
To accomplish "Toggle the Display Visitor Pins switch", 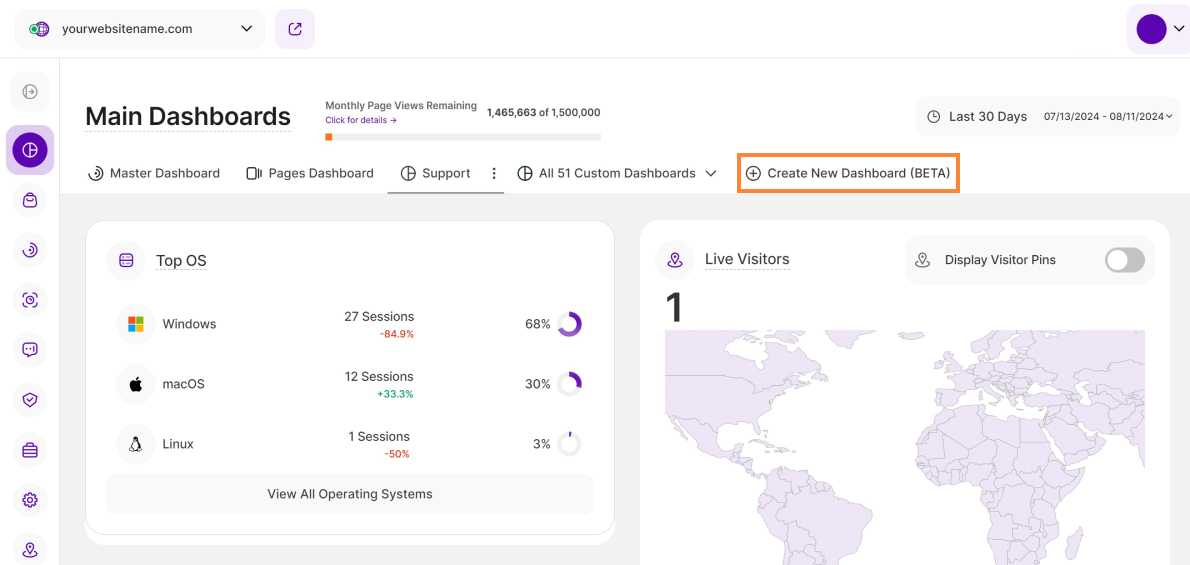I will click(x=1124, y=260).
